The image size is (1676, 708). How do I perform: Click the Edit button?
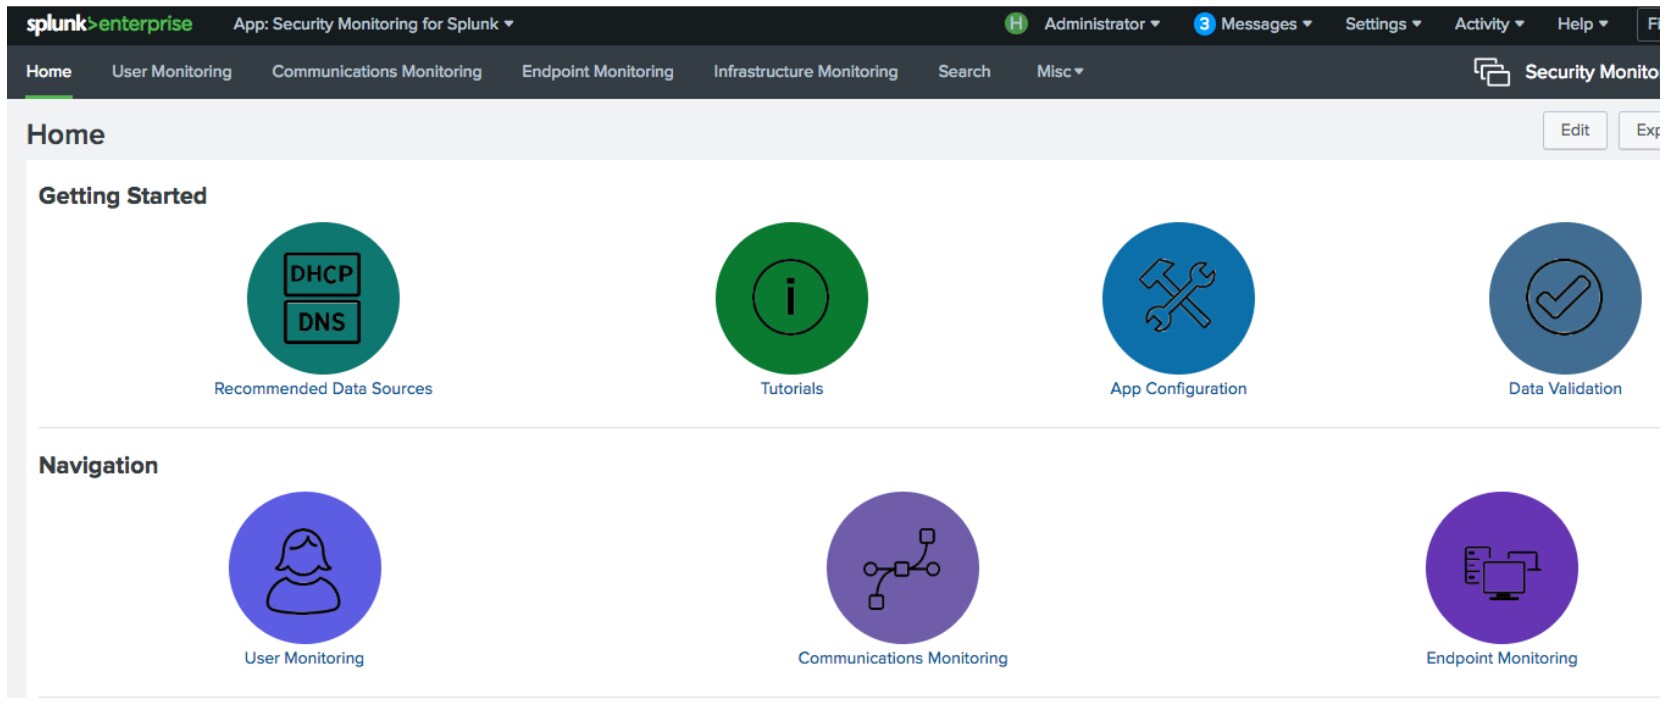[x=1575, y=130]
